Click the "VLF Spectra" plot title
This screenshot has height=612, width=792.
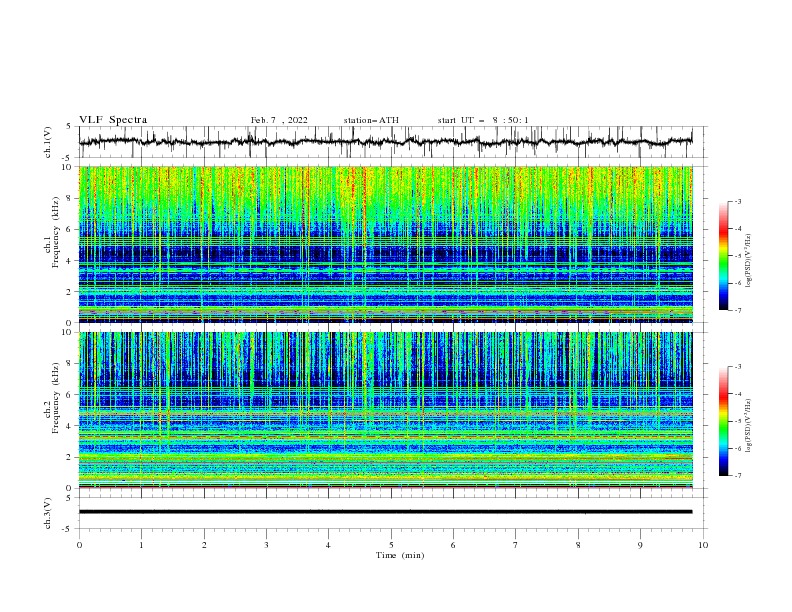point(113,120)
